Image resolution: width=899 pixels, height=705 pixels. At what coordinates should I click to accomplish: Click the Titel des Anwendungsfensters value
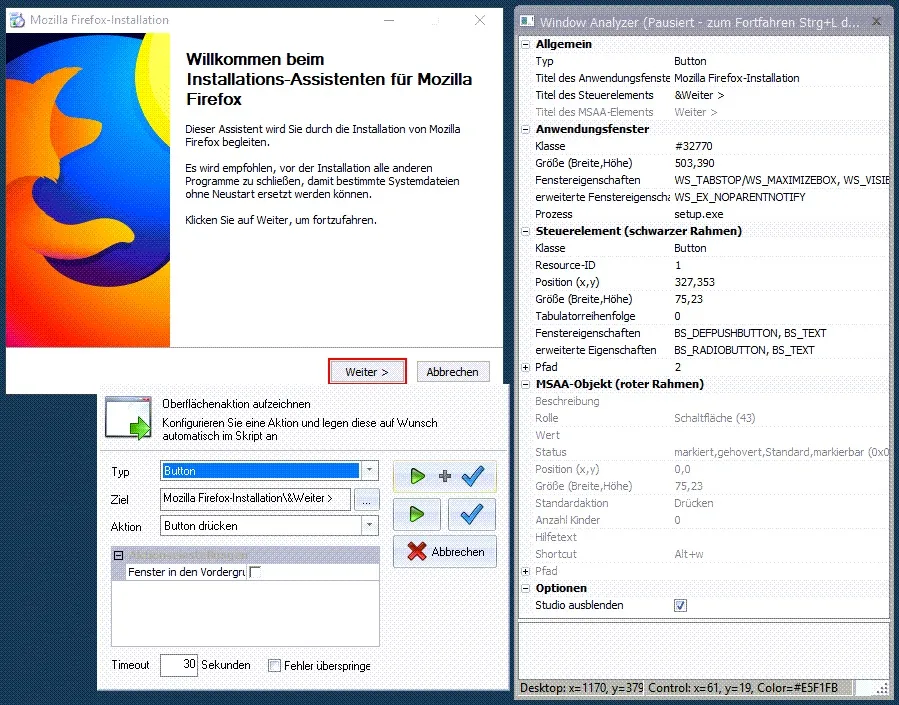coord(737,78)
